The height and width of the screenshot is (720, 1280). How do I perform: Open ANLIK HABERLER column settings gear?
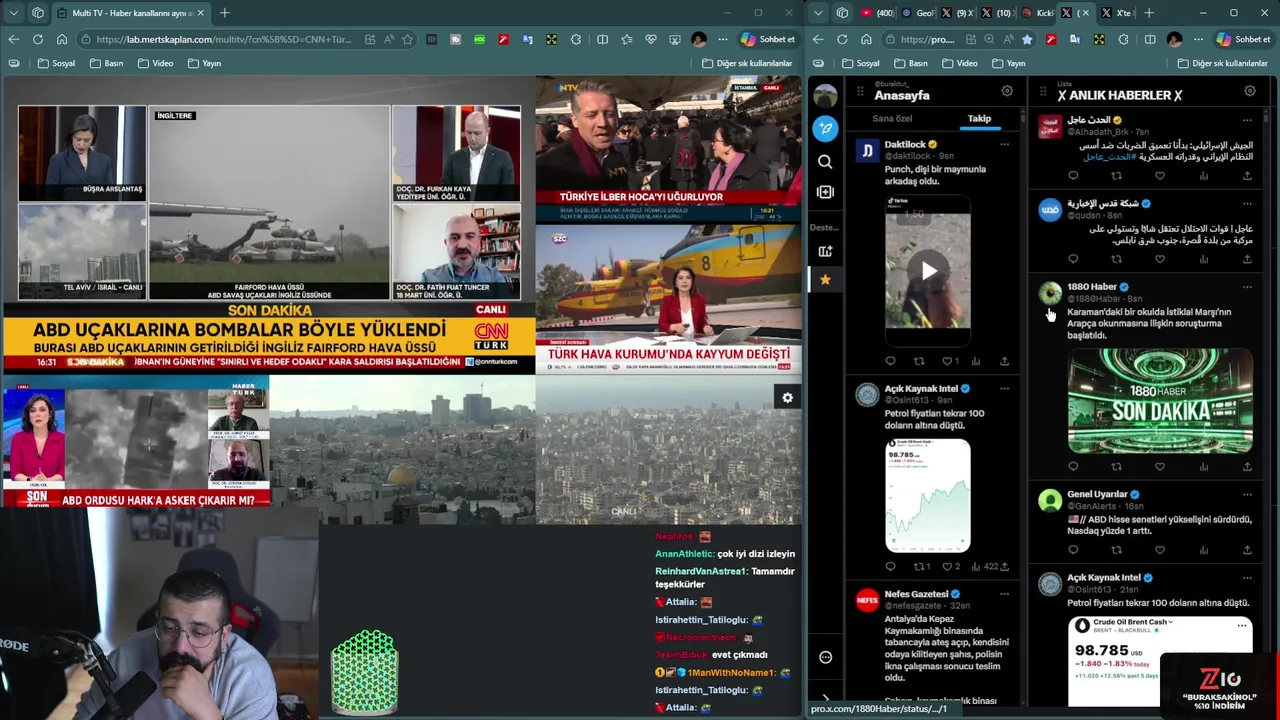pos(1250,91)
